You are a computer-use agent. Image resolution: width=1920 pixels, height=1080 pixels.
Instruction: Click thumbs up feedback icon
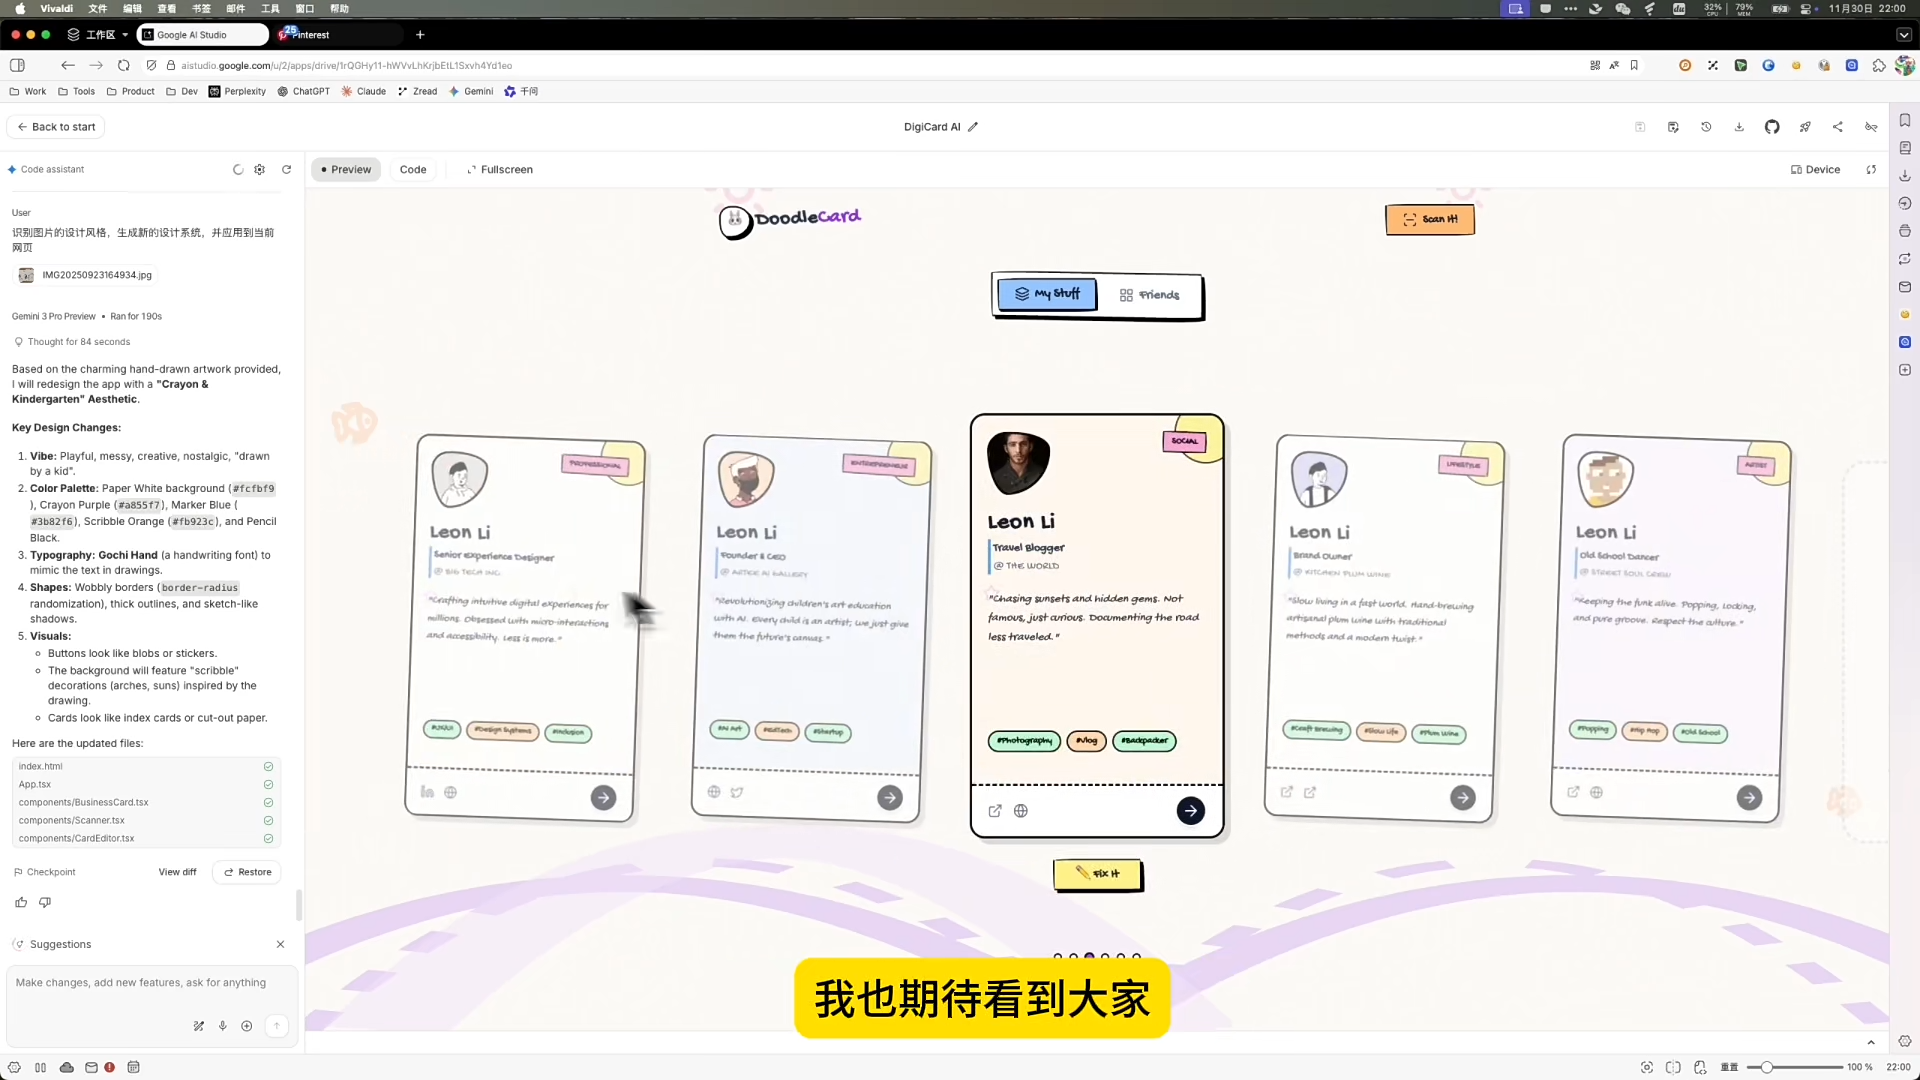(21, 902)
